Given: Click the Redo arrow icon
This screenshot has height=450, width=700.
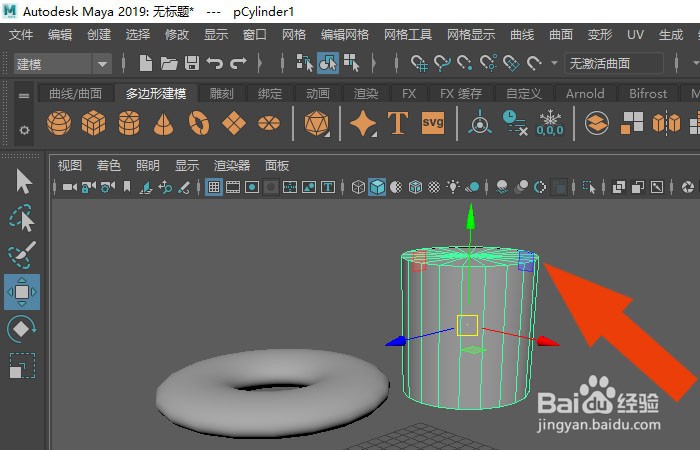Looking at the screenshot, I should (x=238, y=63).
